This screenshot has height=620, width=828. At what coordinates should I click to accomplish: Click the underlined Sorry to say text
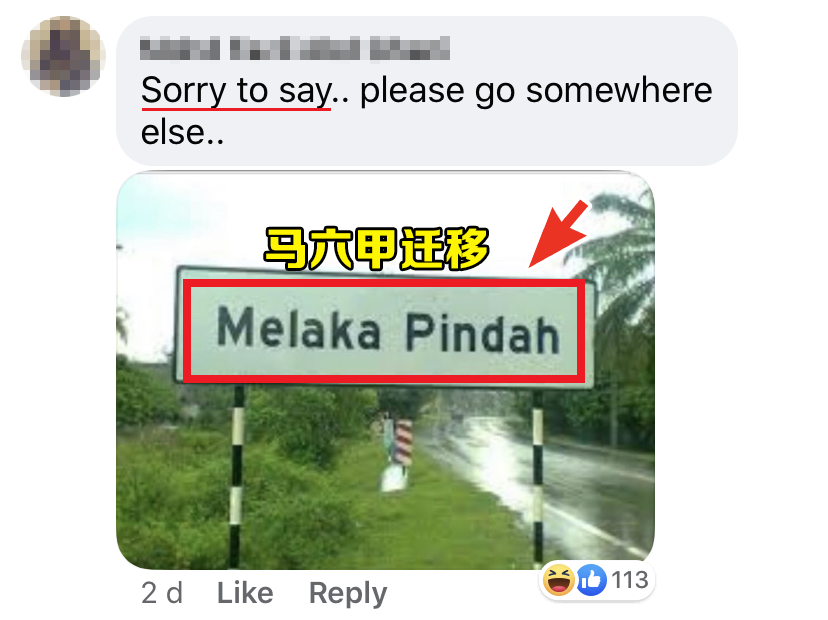point(236,90)
